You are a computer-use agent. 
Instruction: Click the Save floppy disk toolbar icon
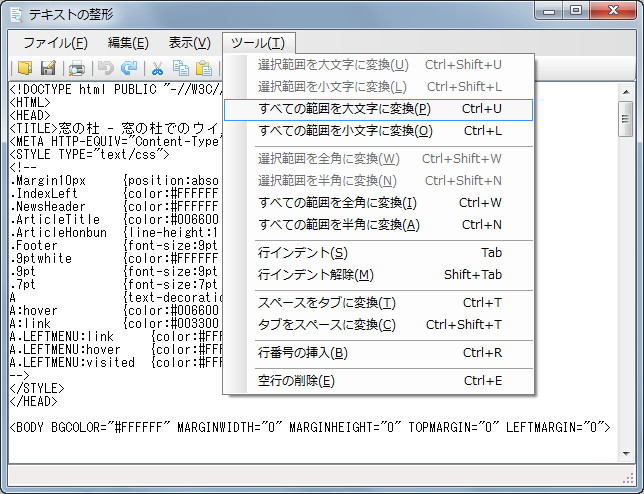48,68
